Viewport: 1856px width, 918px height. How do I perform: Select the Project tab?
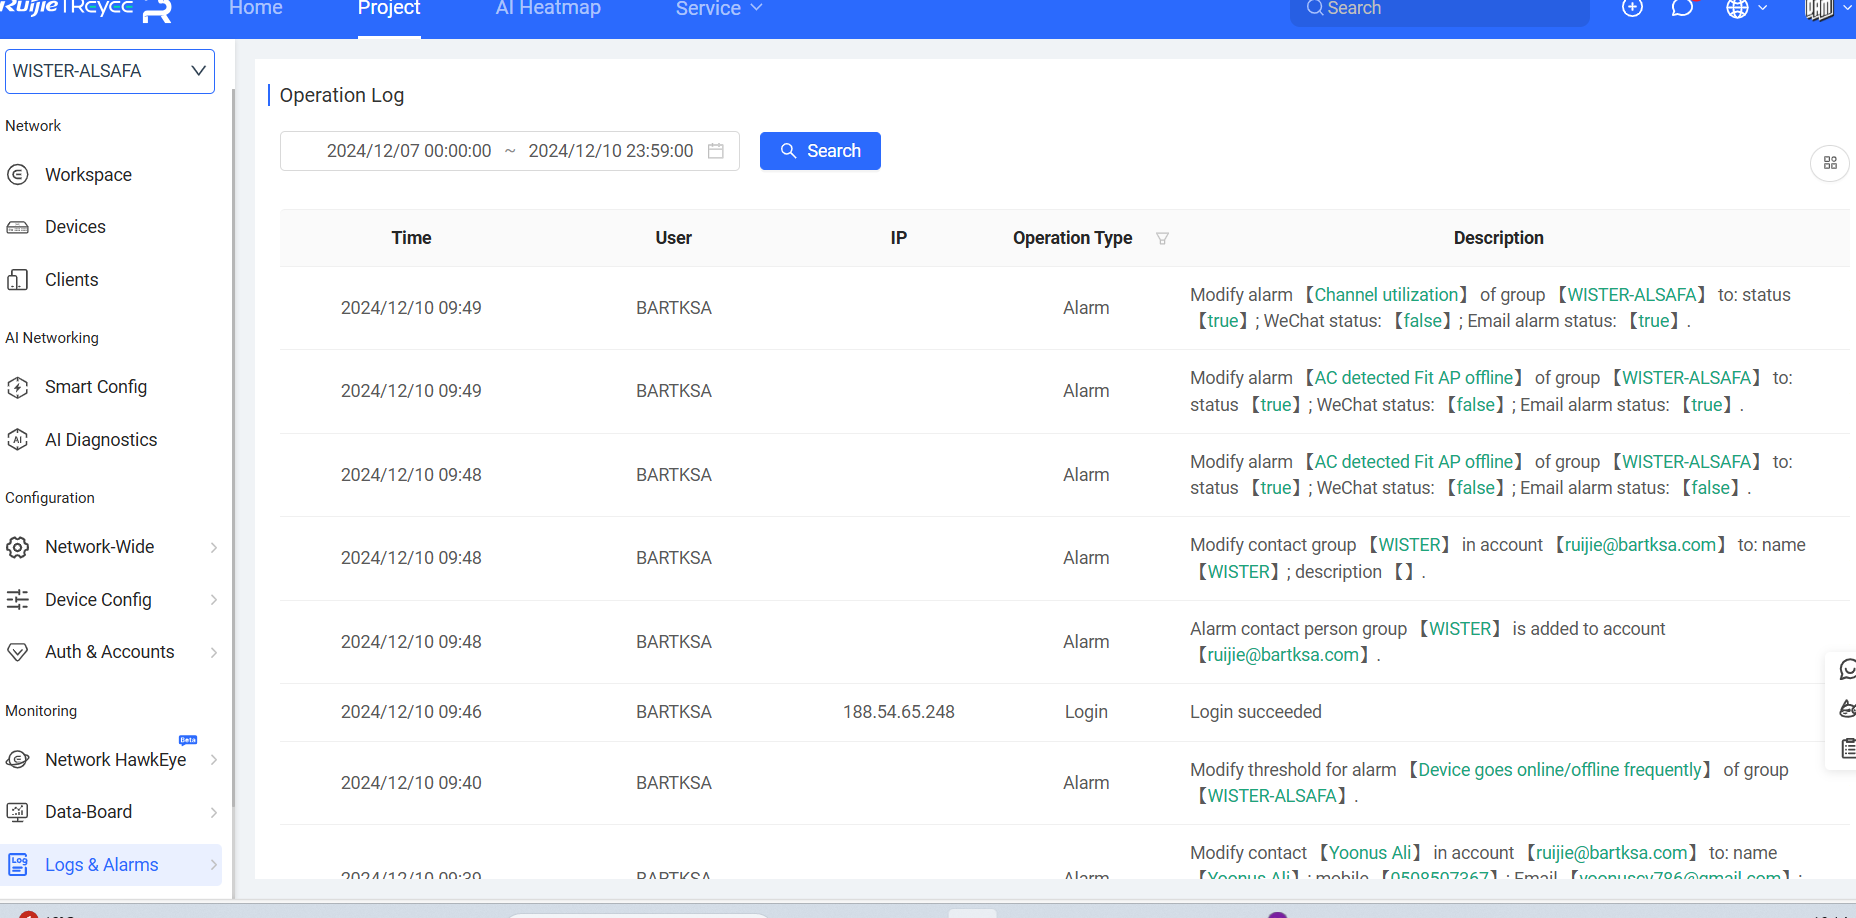click(x=389, y=9)
